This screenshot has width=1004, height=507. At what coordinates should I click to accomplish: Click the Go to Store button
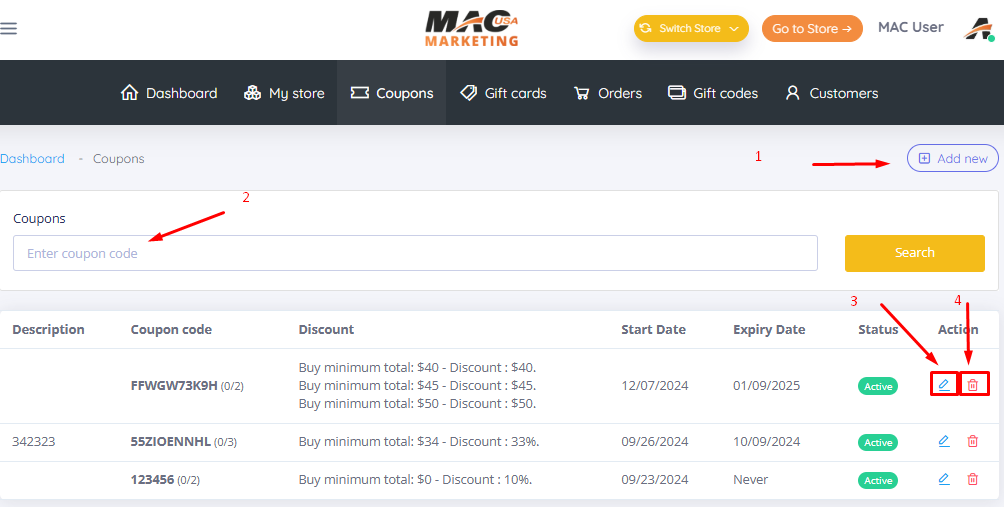pos(811,29)
